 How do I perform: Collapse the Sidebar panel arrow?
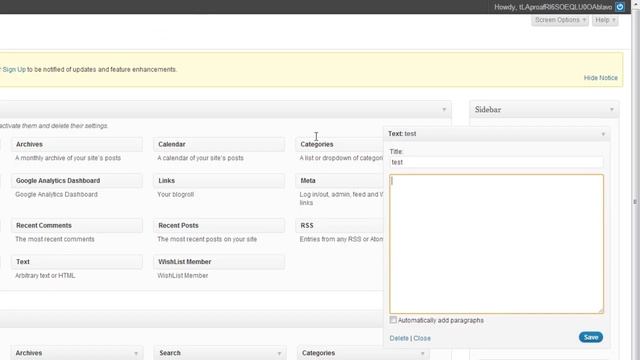click(x=611, y=109)
